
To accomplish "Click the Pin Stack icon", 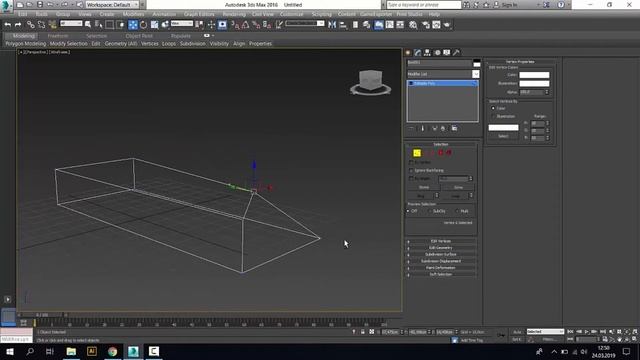I will click(x=411, y=129).
